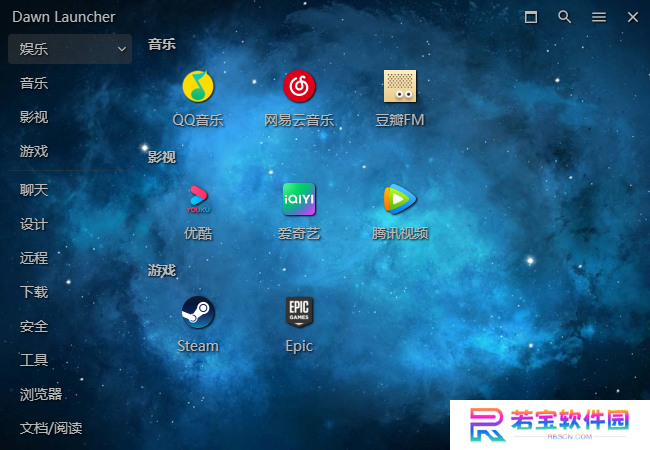Switch to the 设计 category

(x=34, y=224)
